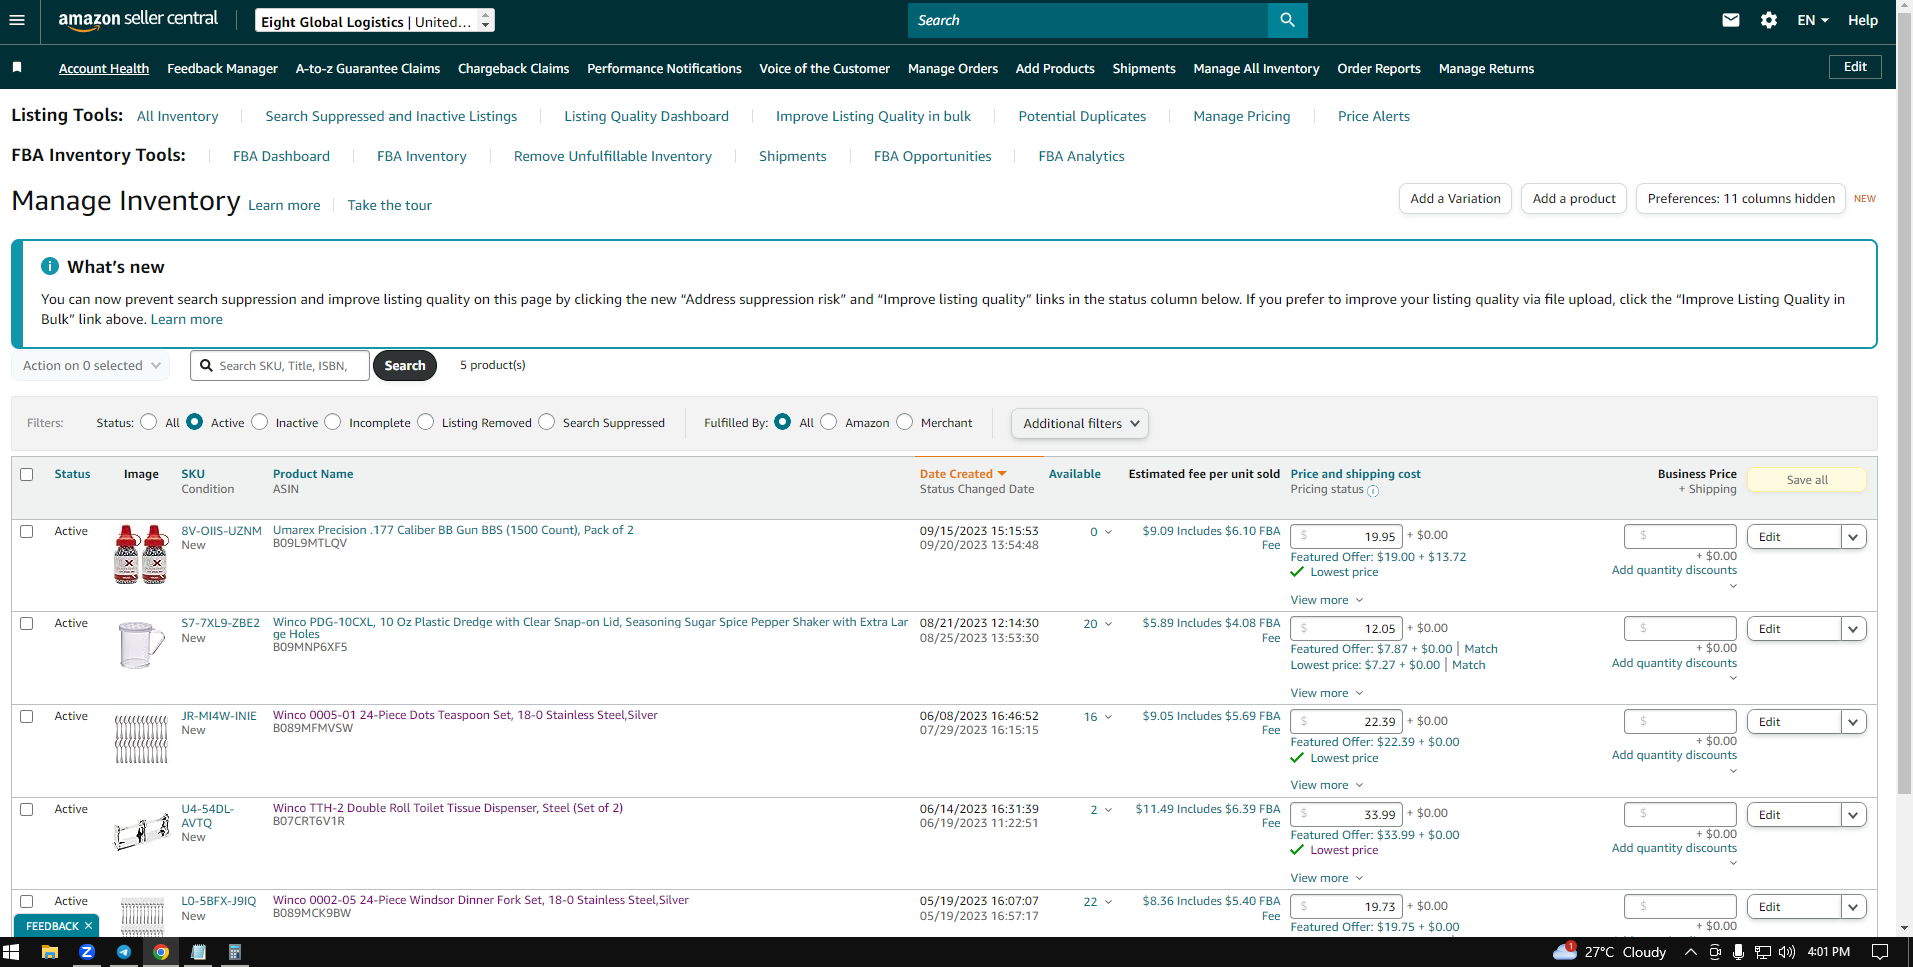Image resolution: width=1913 pixels, height=967 pixels.
Task: Select the Search Suppressed status radio
Action: click(547, 422)
